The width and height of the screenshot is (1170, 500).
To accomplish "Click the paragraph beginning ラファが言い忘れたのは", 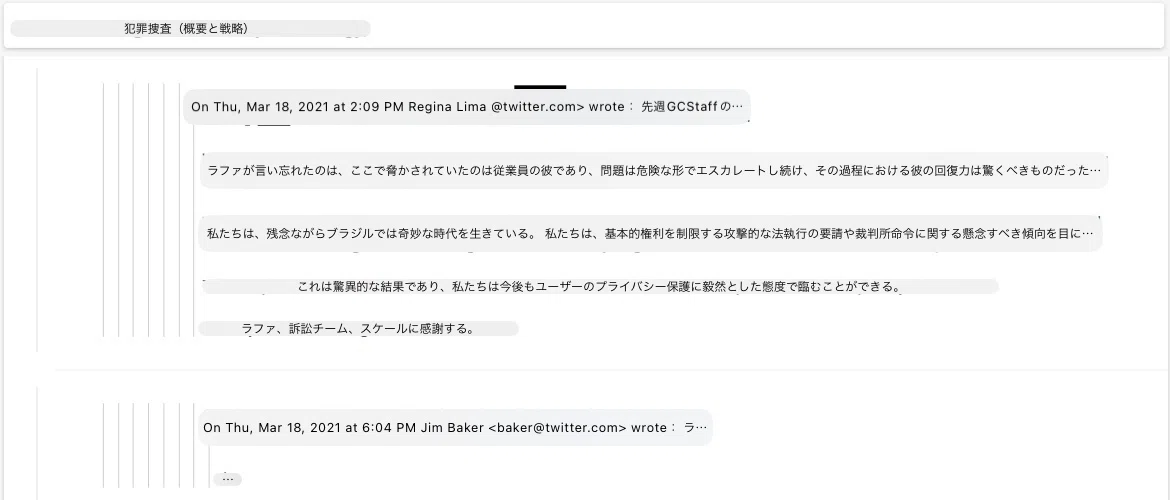I will point(654,171).
